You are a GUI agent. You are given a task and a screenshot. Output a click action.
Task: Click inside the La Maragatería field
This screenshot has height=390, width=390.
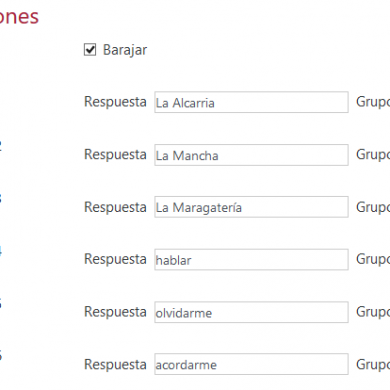[x=251, y=207]
